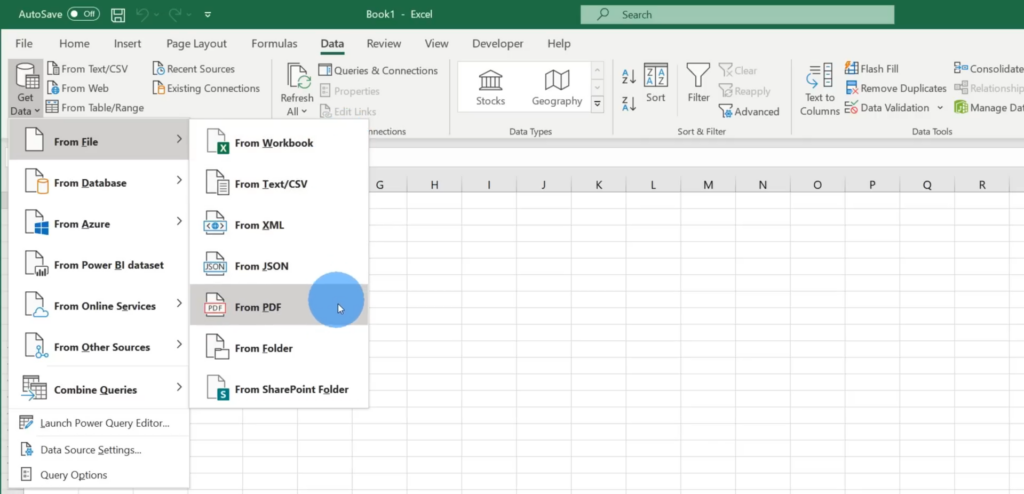Image resolution: width=1024 pixels, height=494 pixels.
Task: Select the Stocks data type
Action: (x=490, y=88)
